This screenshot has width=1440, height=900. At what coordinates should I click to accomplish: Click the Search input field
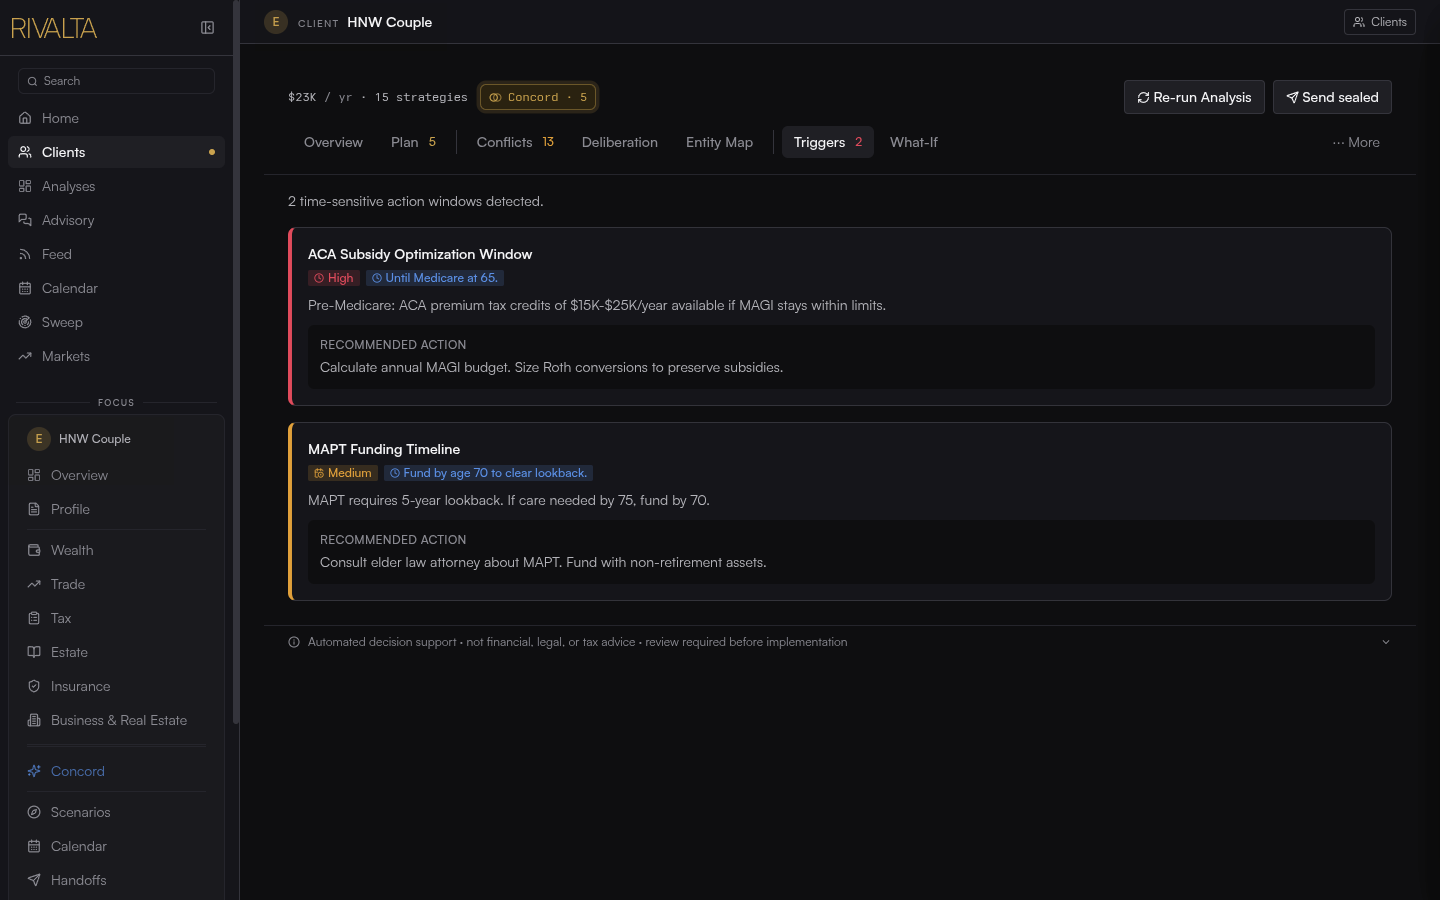(x=116, y=81)
